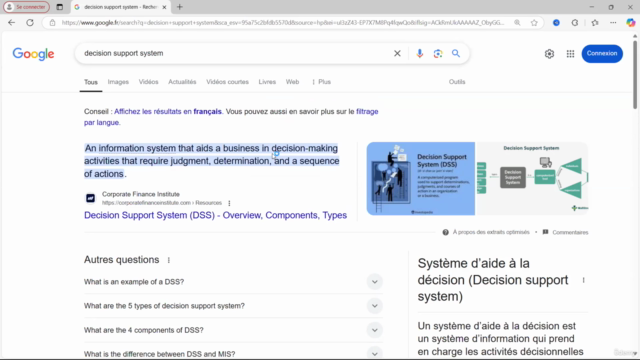
Task: Switch to the Vidéos tab
Action: tap(148, 82)
